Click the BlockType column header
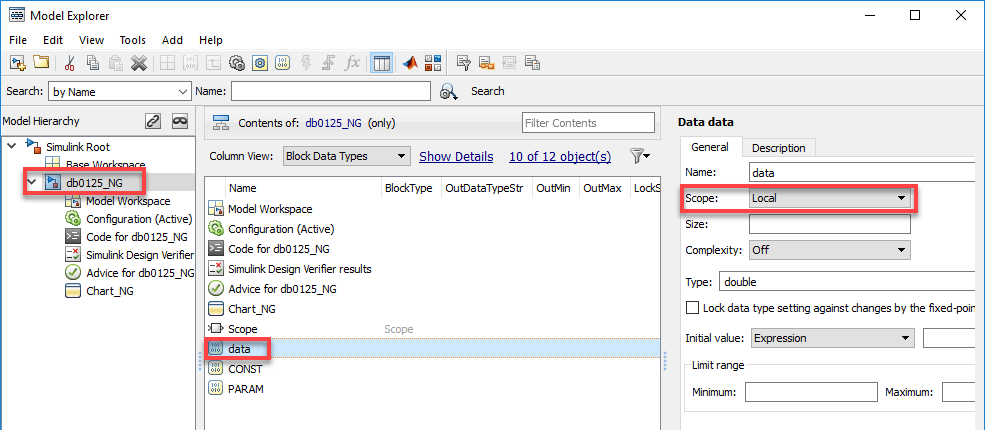Image resolution: width=985 pixels, height=430 pixels. (x=408, y=188)
